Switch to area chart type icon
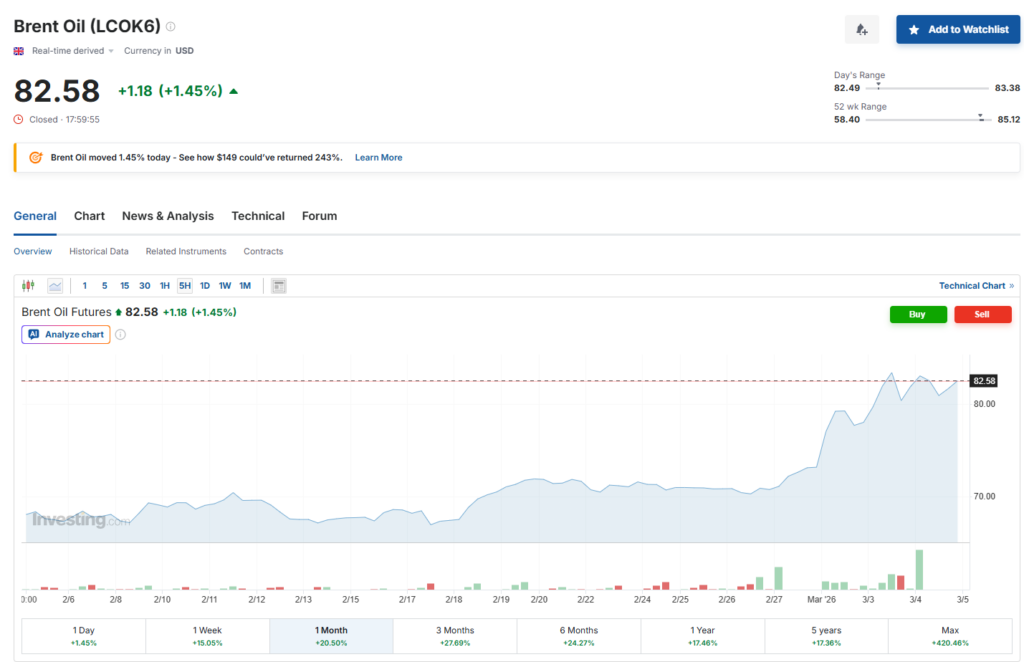The image size is (1024, 662). point(55,286)
